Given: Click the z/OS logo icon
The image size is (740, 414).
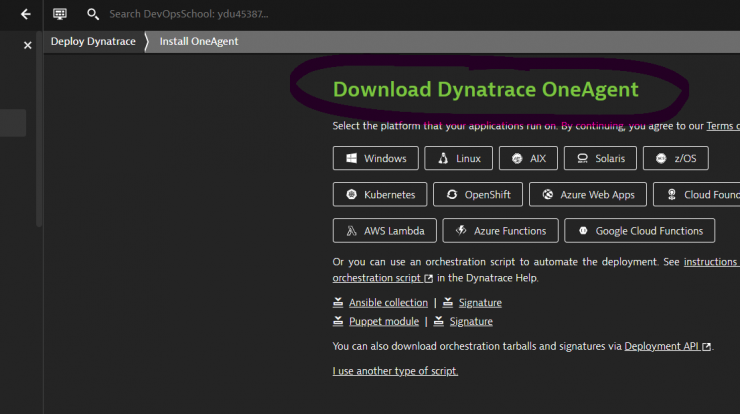Looking at the screenshot, I should [x=661, y=158].
